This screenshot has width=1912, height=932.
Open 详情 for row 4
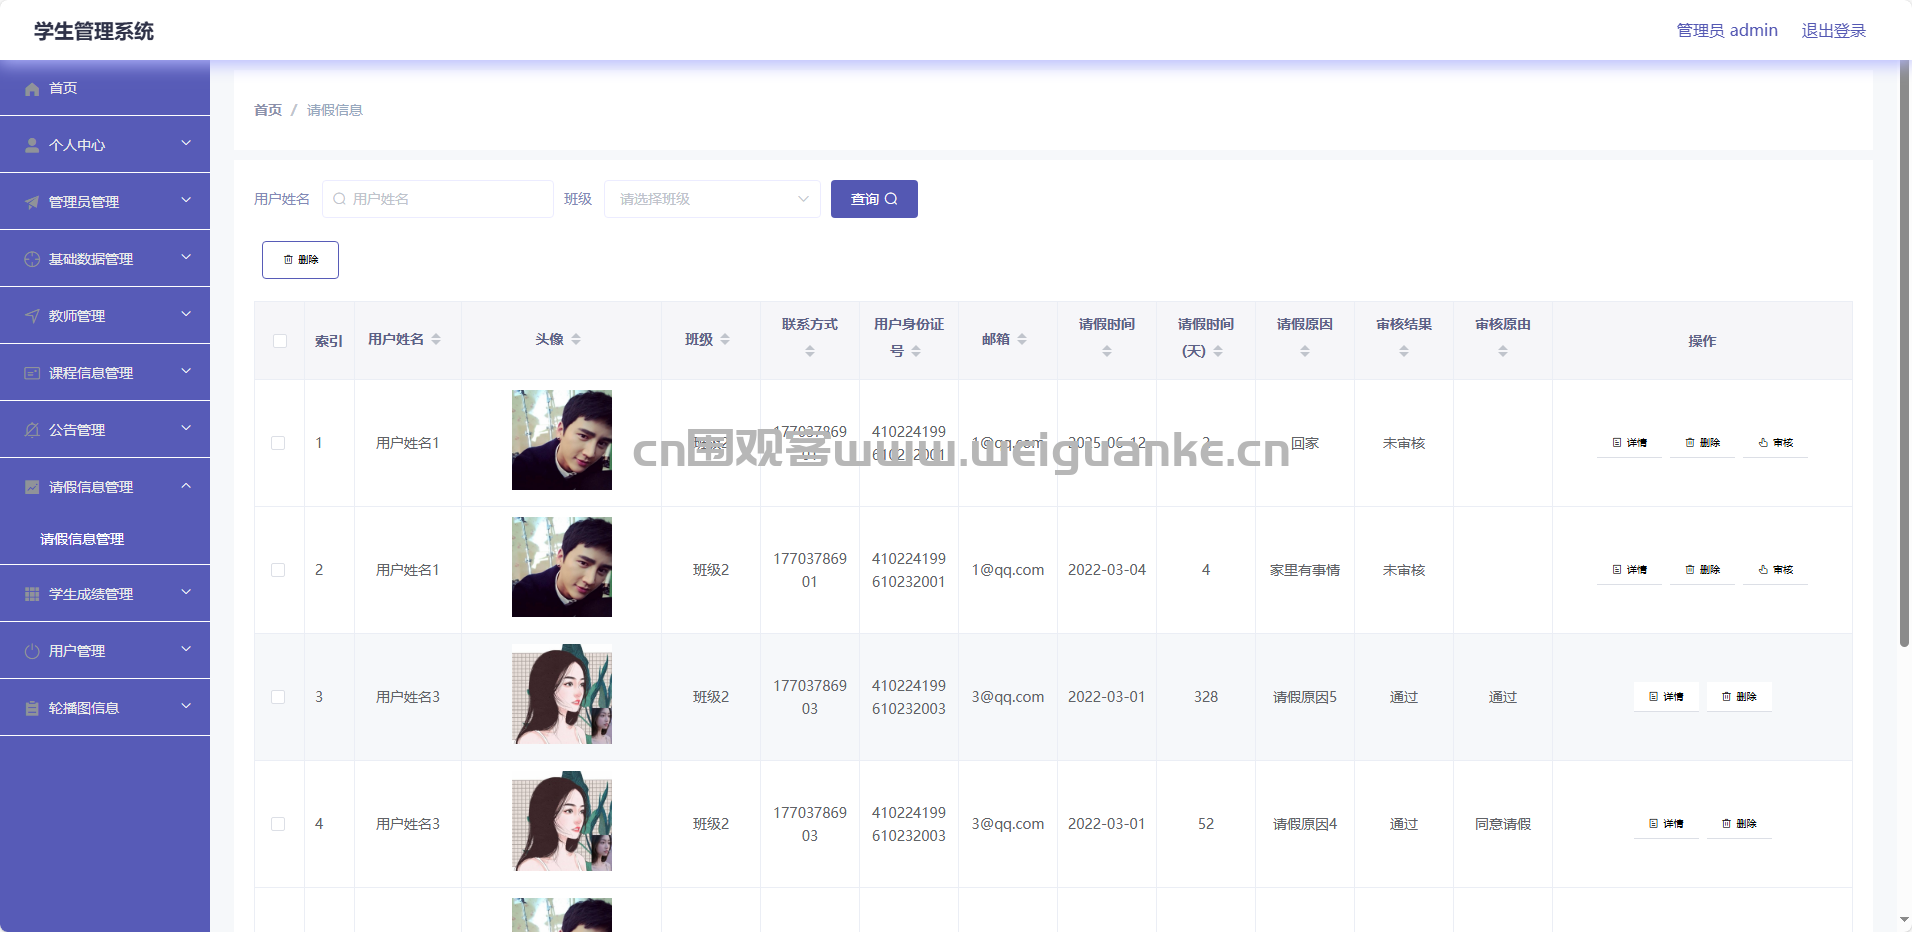click(x=1666, y=824)
